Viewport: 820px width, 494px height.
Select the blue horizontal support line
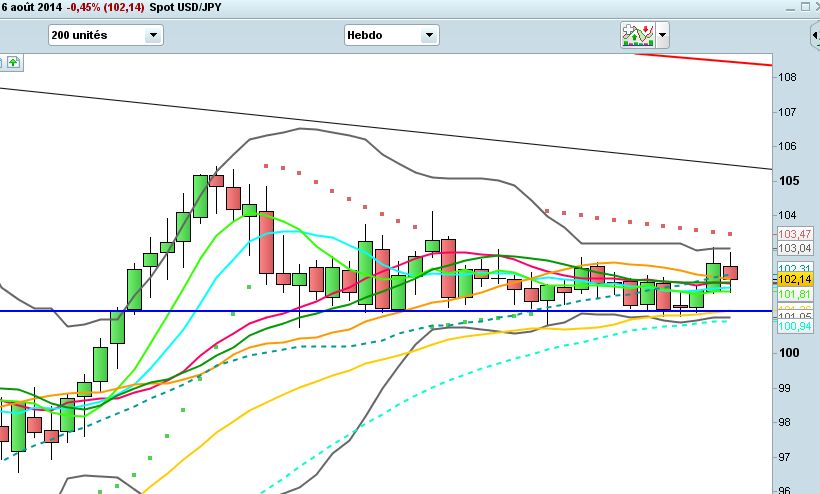click(x=386, y=311)
